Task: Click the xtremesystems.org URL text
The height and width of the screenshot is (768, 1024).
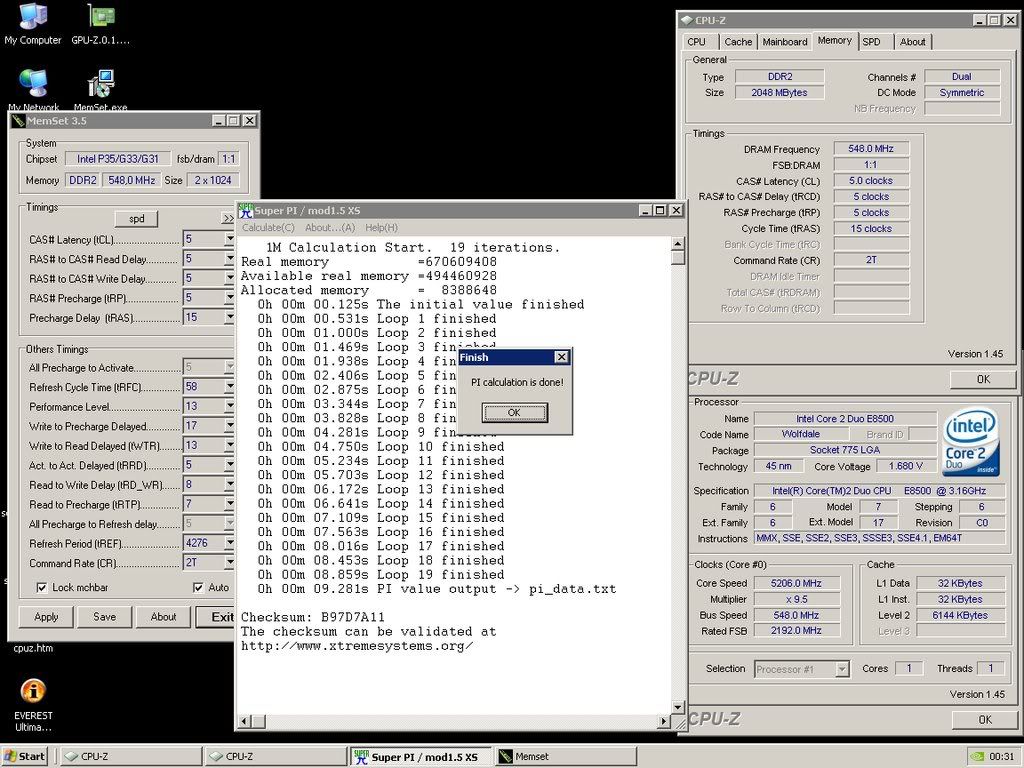Action: pos(357,646)
